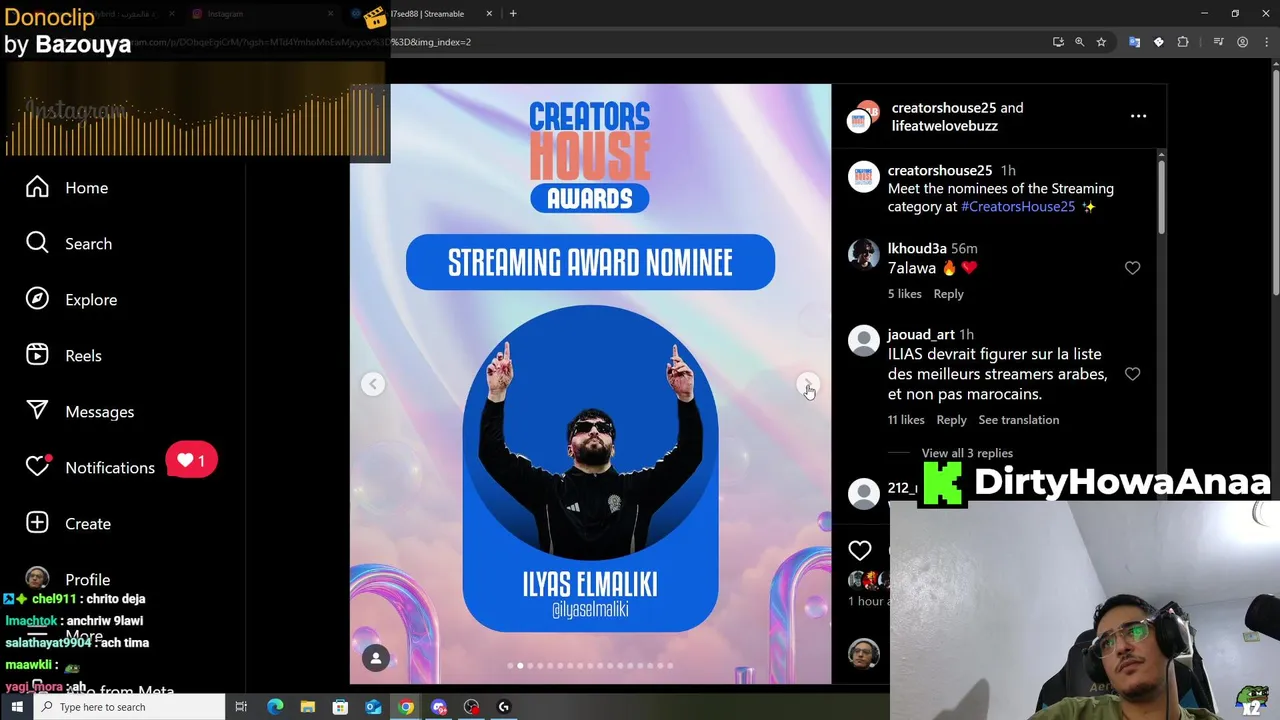The image size is (1280, 720).
Task: Bookmark this page with the star icon
Action: 1101,42
